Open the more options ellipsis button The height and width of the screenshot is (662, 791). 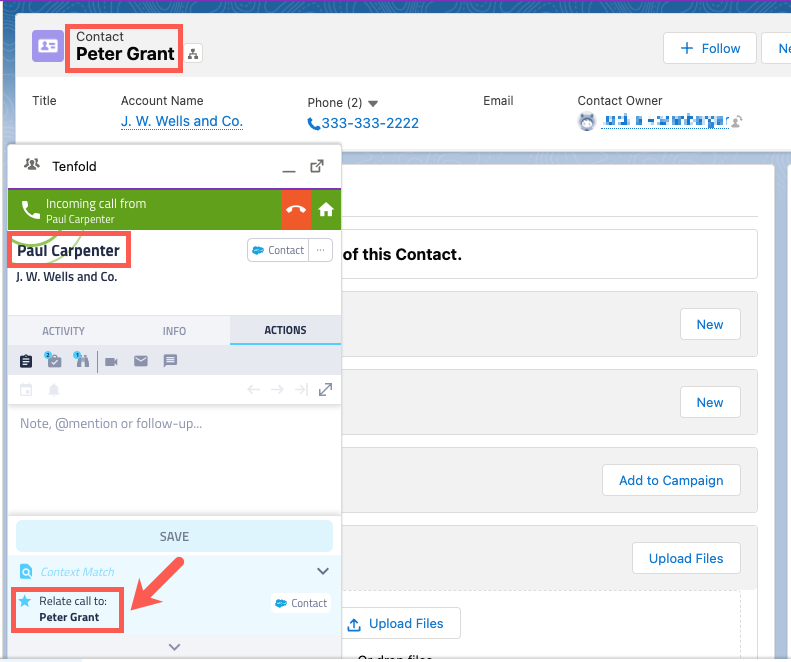[320, 250]
